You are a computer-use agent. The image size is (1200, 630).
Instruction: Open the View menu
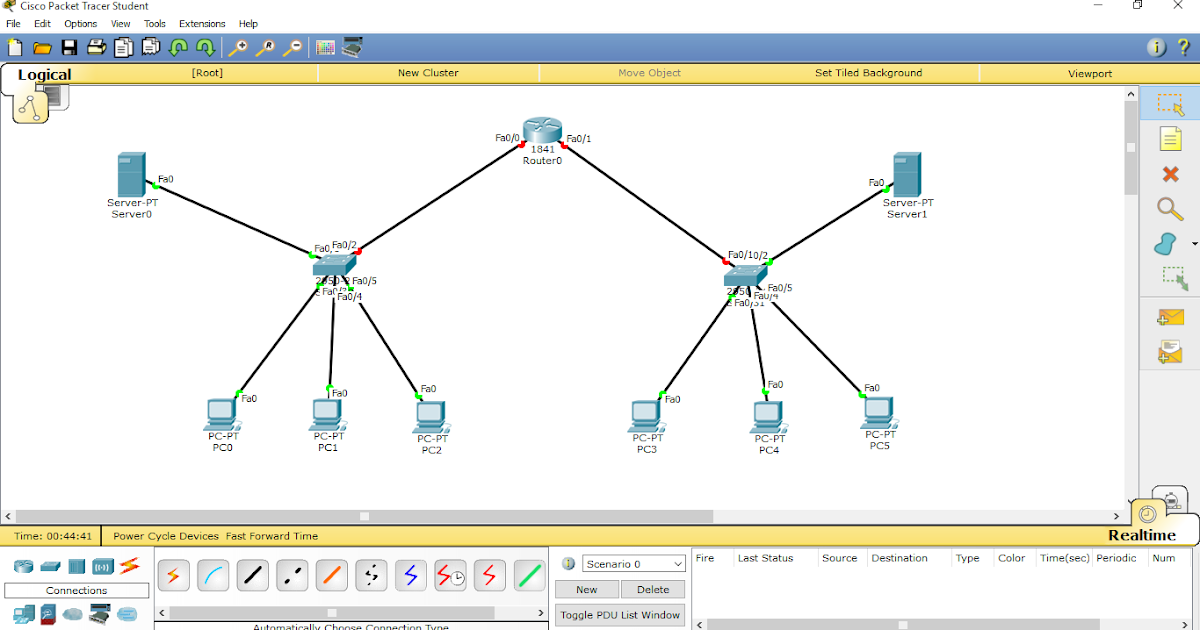click(120, 23)
